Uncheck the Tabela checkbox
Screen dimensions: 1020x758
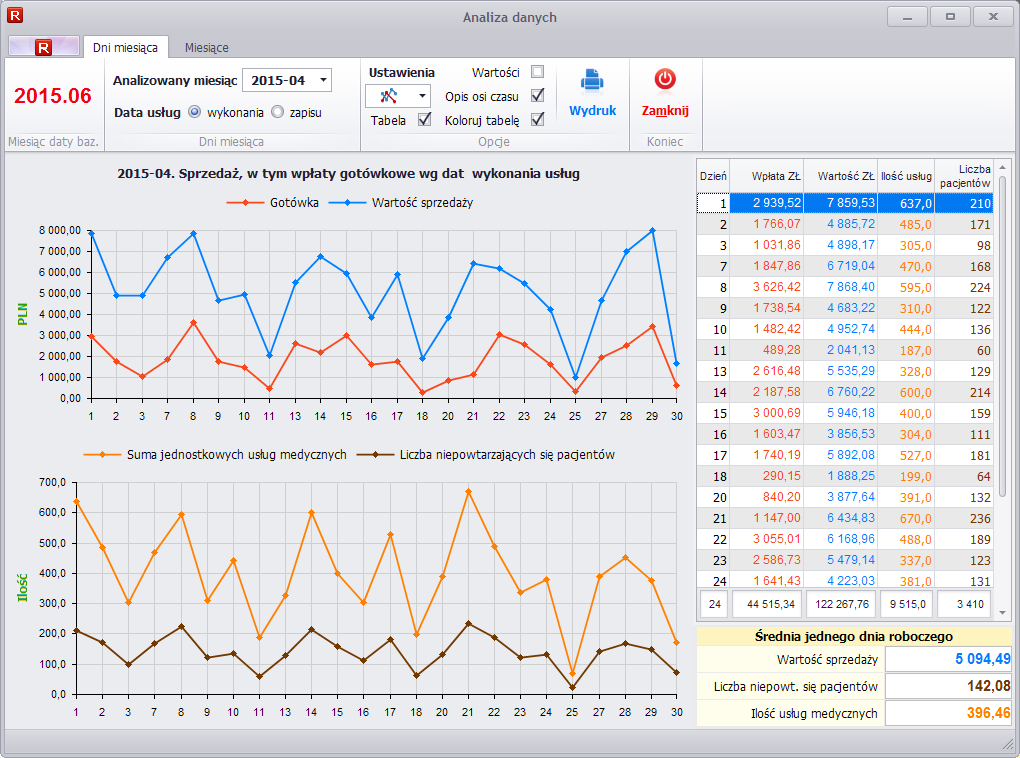tap(424, 120)
